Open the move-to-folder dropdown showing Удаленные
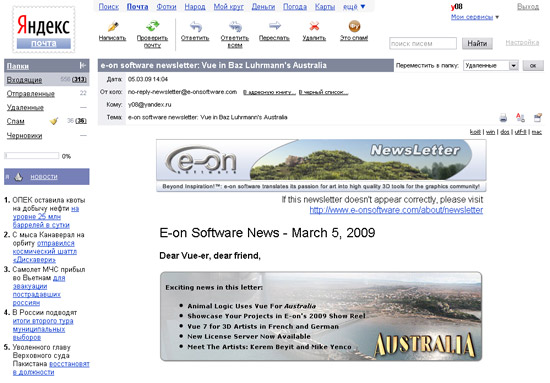 (x=491, y=66)
